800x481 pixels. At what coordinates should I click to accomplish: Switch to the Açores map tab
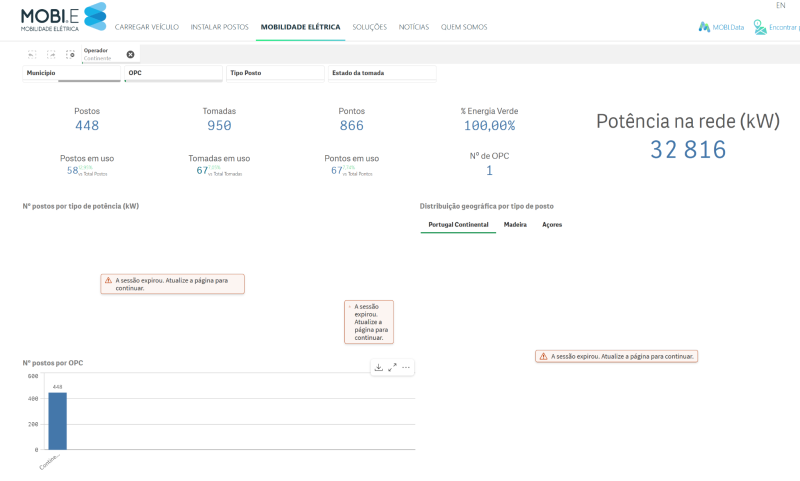(x=552, y=224)
